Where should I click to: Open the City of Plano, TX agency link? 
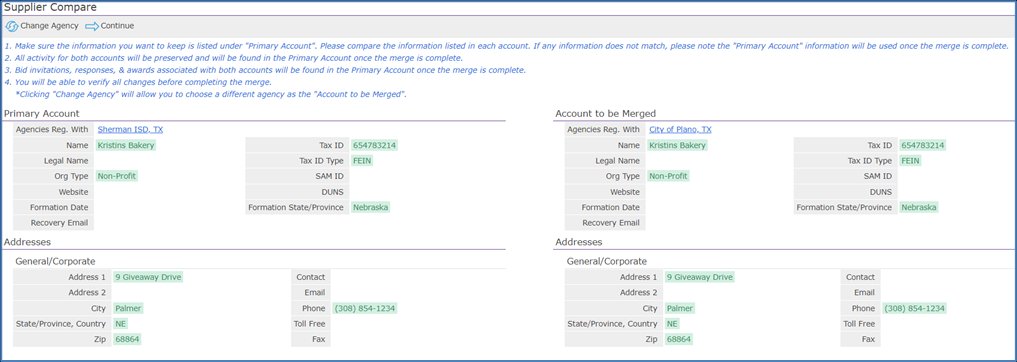coord(680,130)
